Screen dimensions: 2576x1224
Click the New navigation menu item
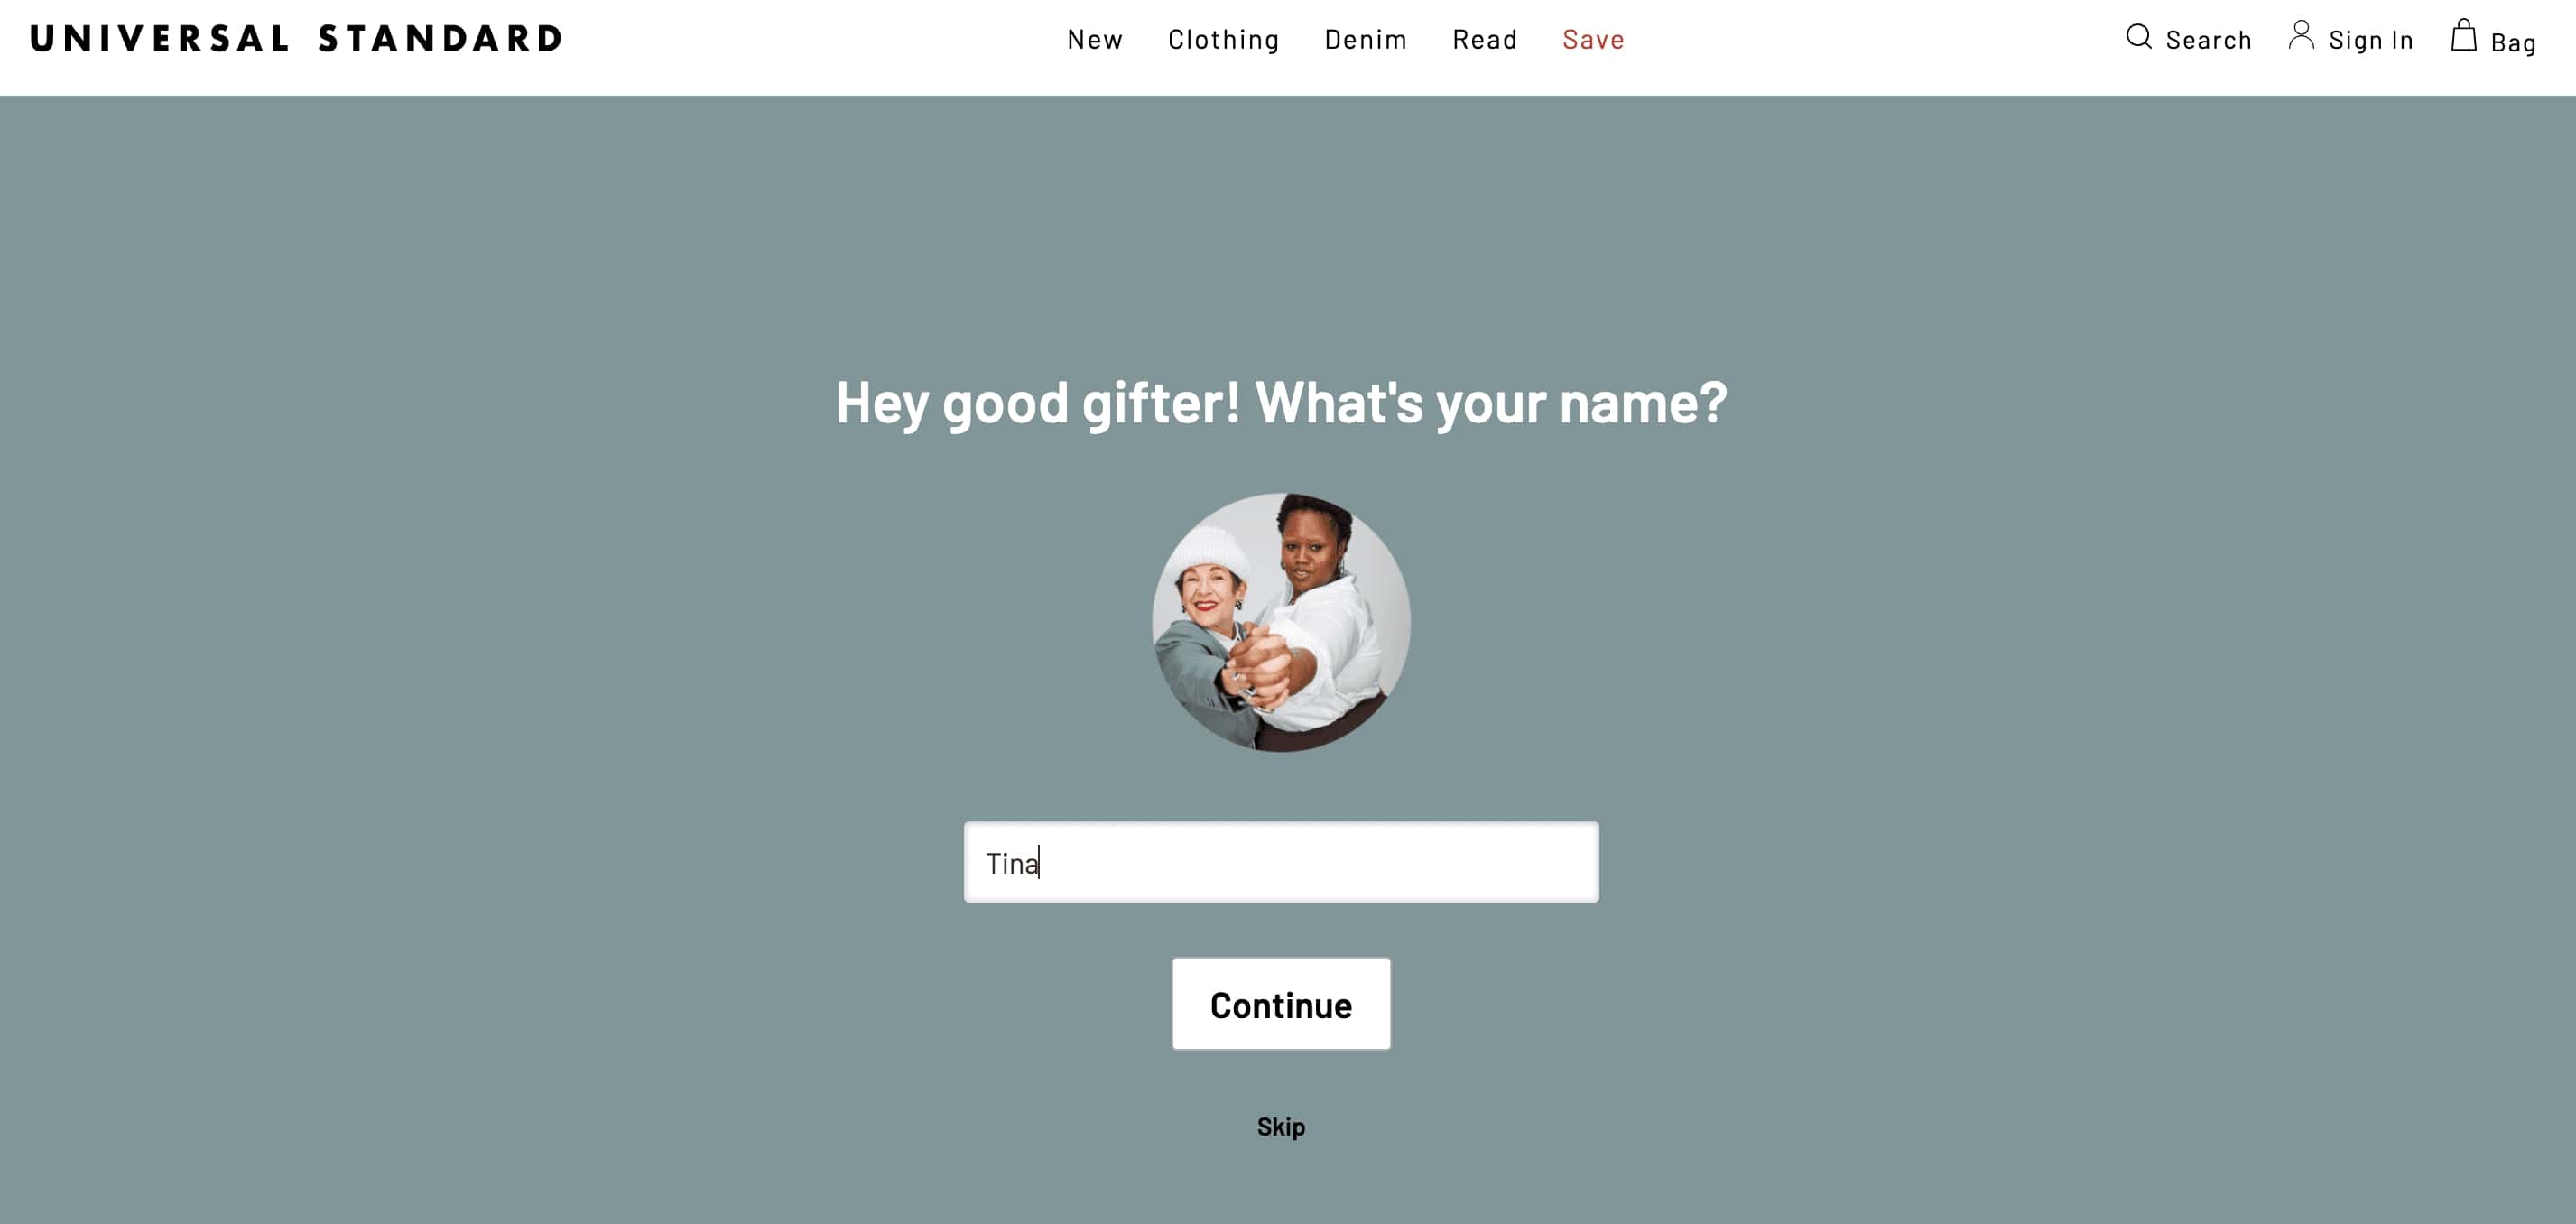click(x=1091, y=40)
